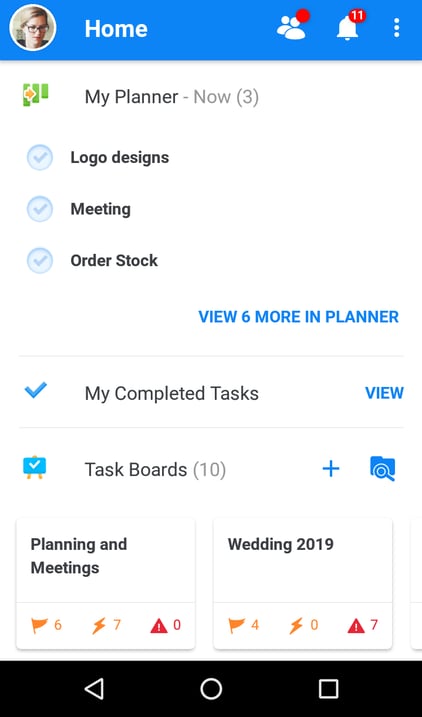Click the red warning count on Wedding 2019
The image size is (422, 717).
point(363,625)
